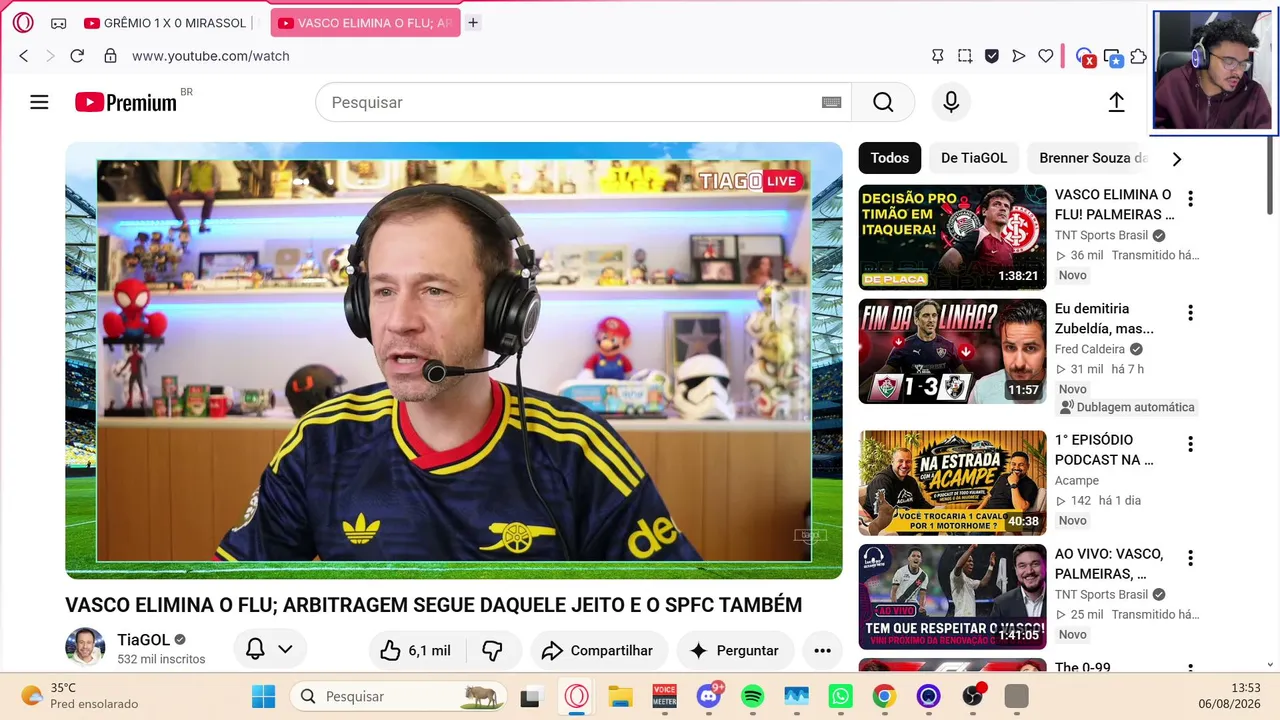Select the VASCO ELIMINA O FLU browser tab

click(366, 23)
